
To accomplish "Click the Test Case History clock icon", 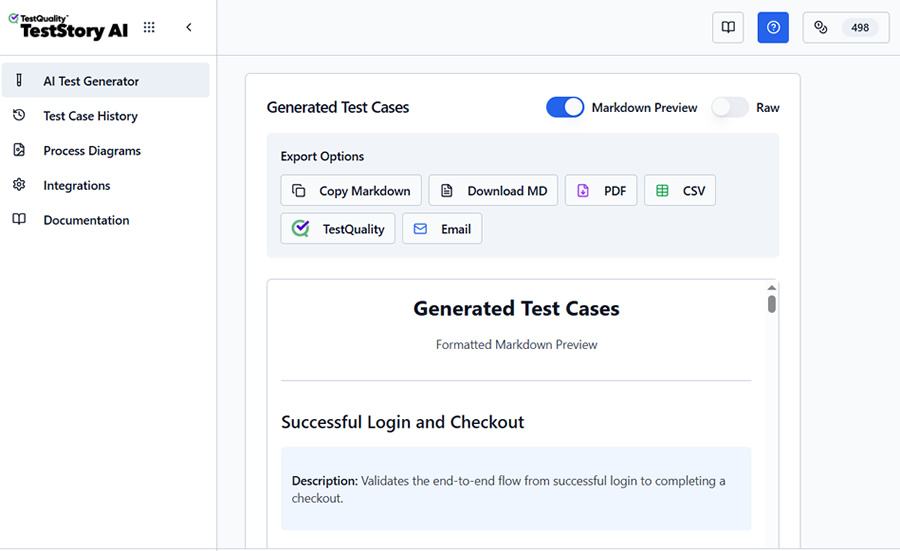I will pyautogui.click(x=19, y=116).
